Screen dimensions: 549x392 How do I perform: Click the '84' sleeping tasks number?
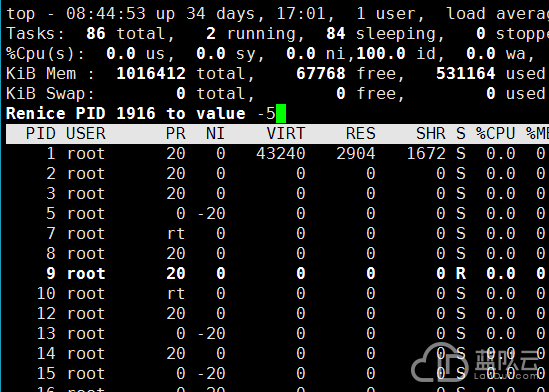pos(336,34)
